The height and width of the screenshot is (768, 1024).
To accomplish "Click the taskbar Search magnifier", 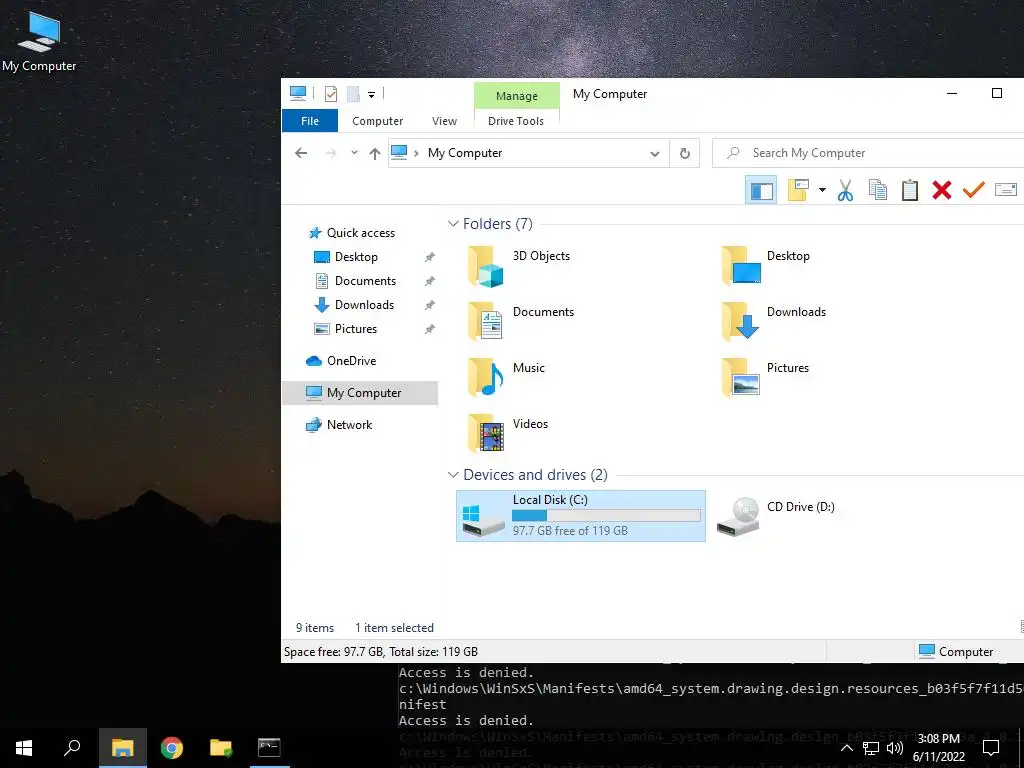I will point(72,748).
